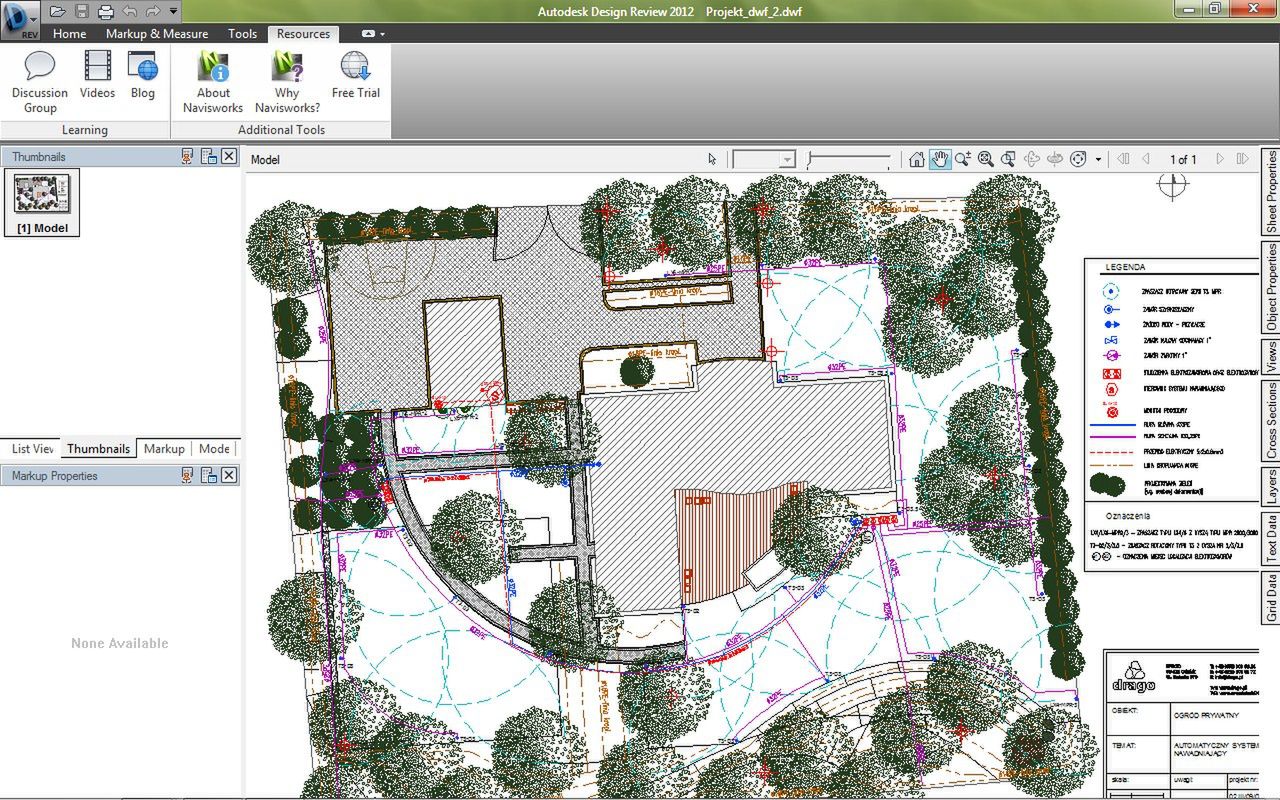Click the Print icon in quick access toolbar
The width and height of the screenshot is (1280, 800).
[106, 11]
